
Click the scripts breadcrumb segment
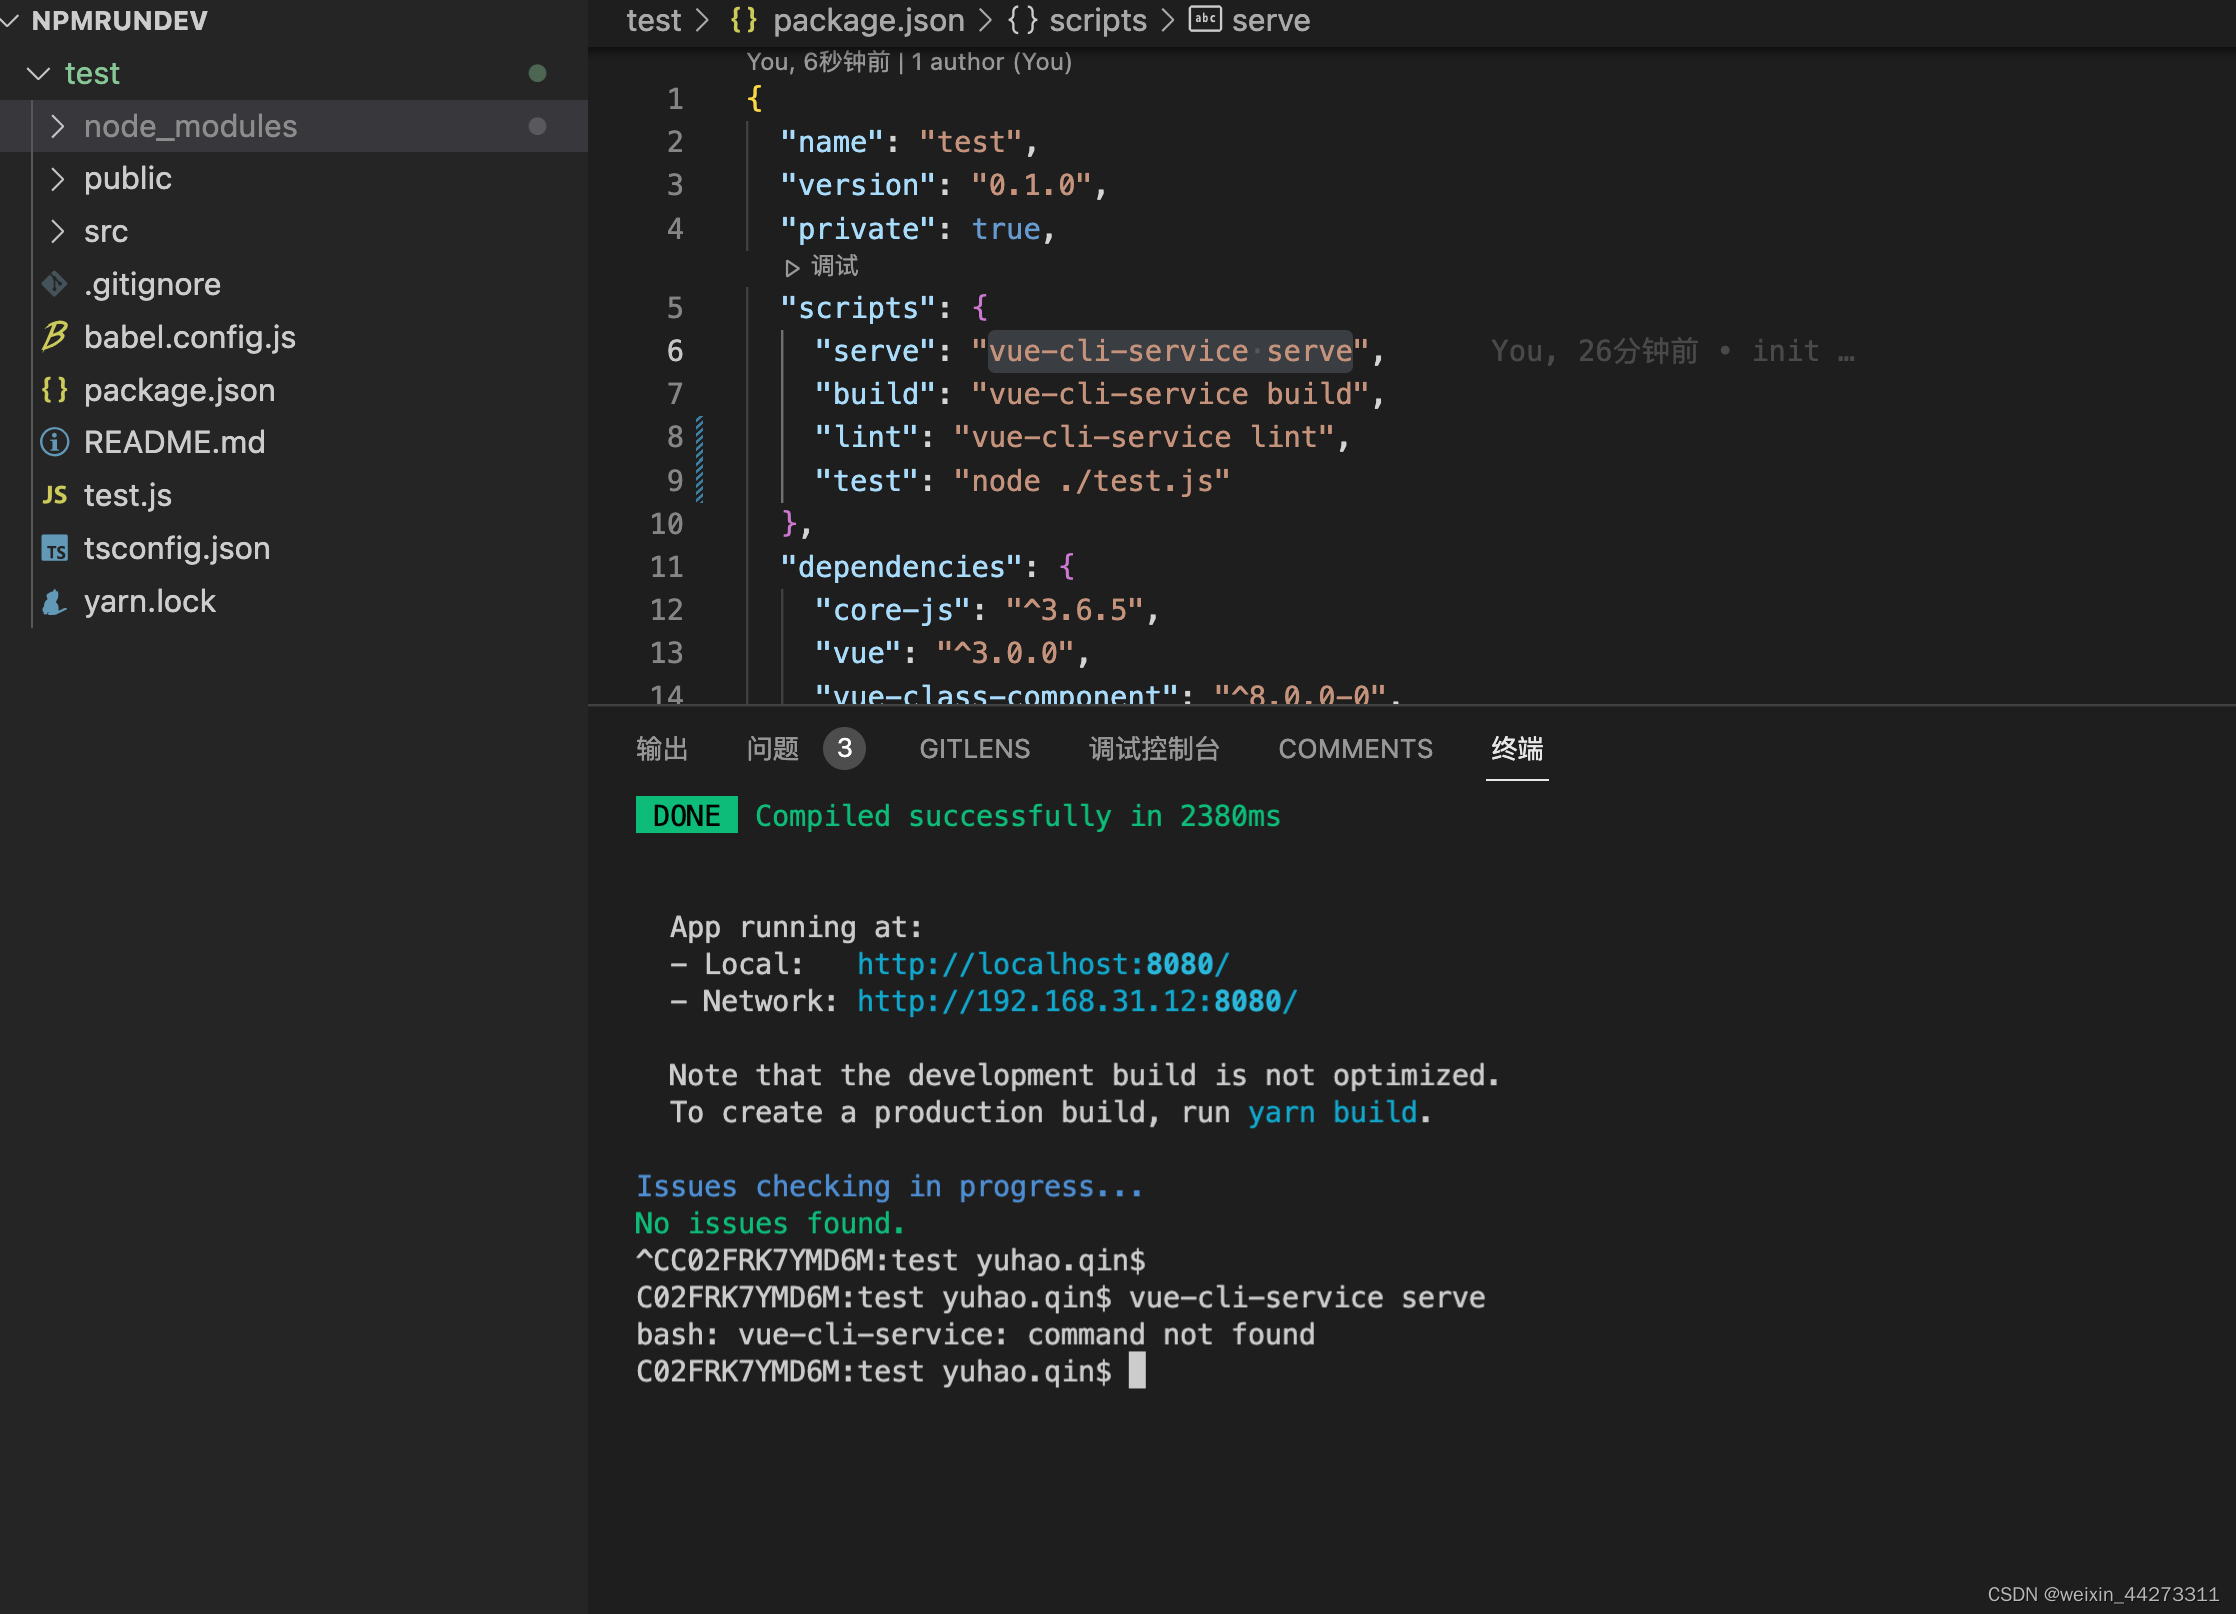(x=1097, y=20)
